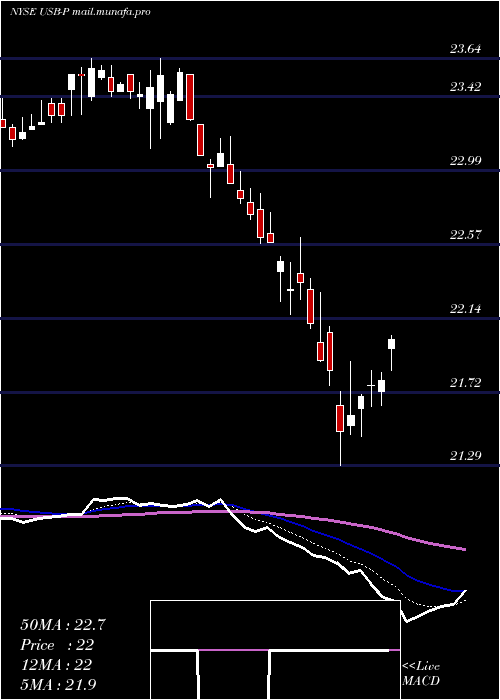The height and width of the screenshot is (700, 500).
Task: Click the 23.42 price level label
Action: tap(466, 86)
